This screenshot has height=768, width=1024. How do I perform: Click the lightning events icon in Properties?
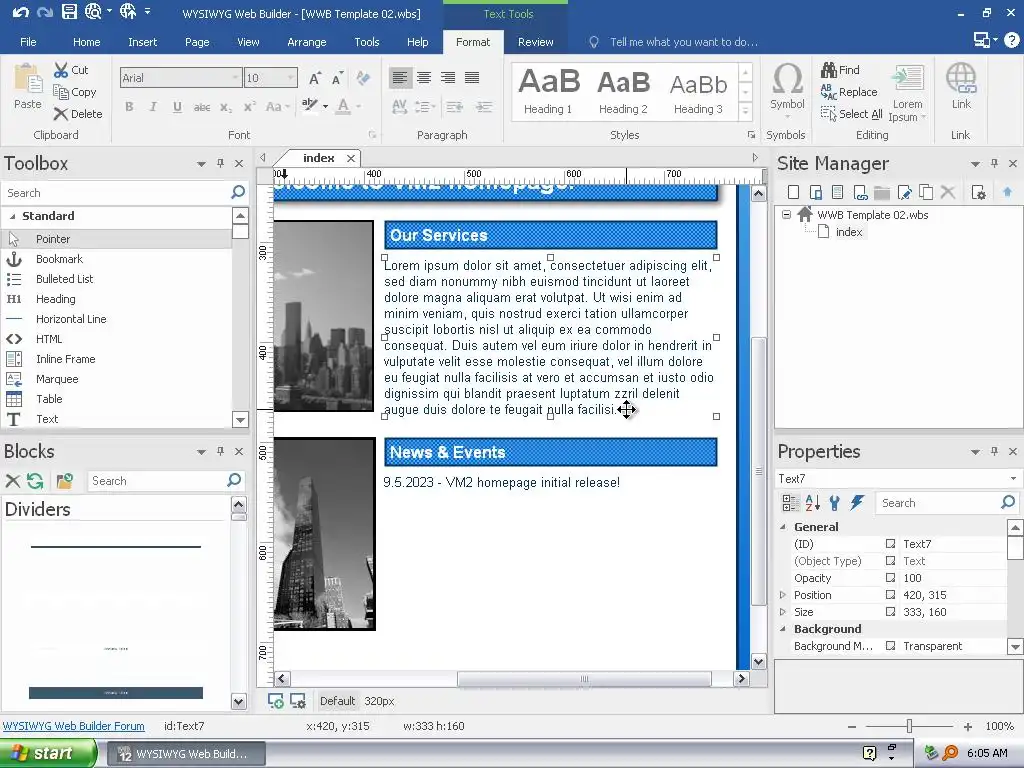[x=857, y=502]
